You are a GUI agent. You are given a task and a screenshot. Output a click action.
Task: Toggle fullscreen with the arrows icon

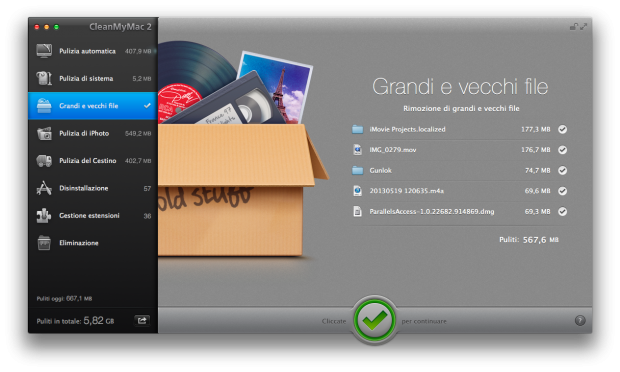[584, 26]
